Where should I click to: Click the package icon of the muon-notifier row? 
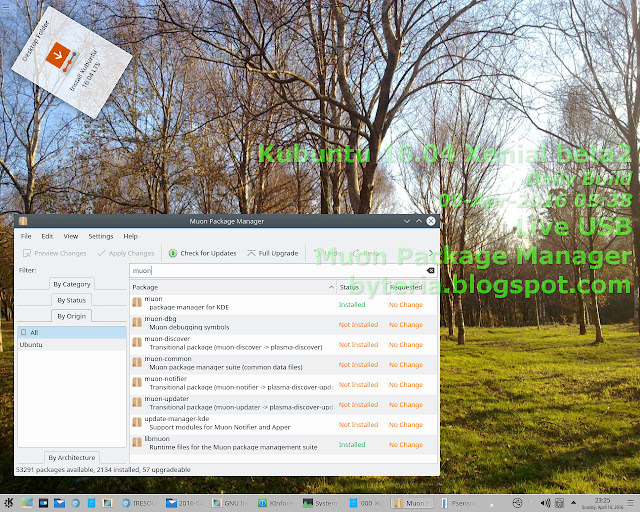click(x=137, y=382)
